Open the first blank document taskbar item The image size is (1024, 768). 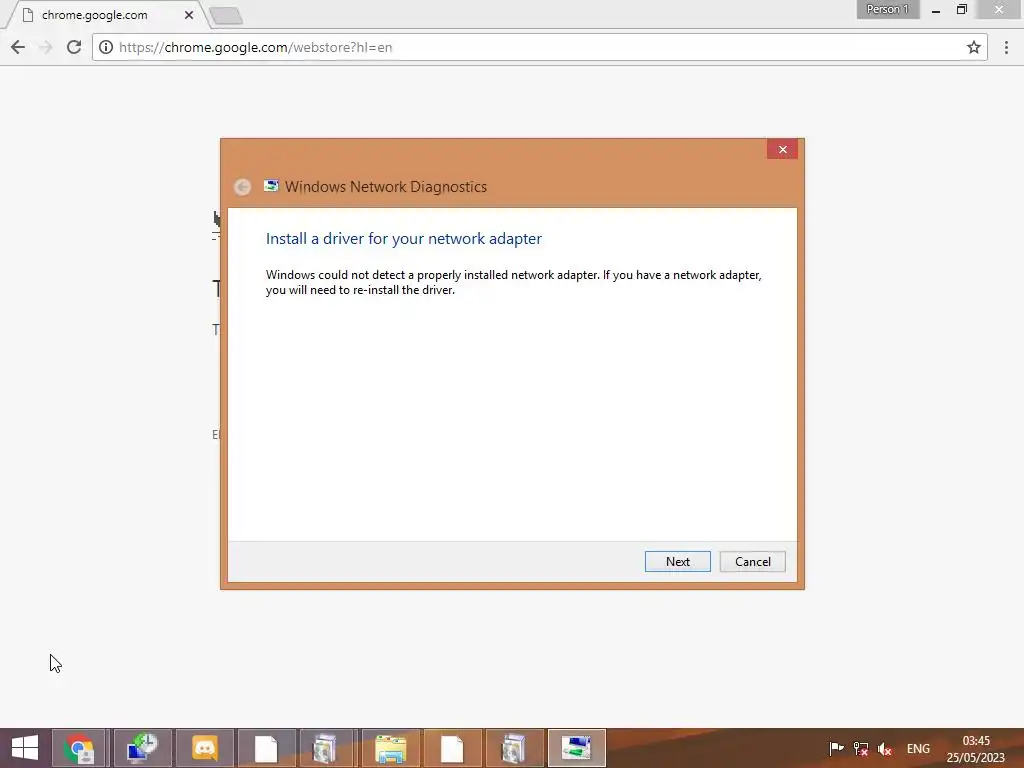coord(266,748)
